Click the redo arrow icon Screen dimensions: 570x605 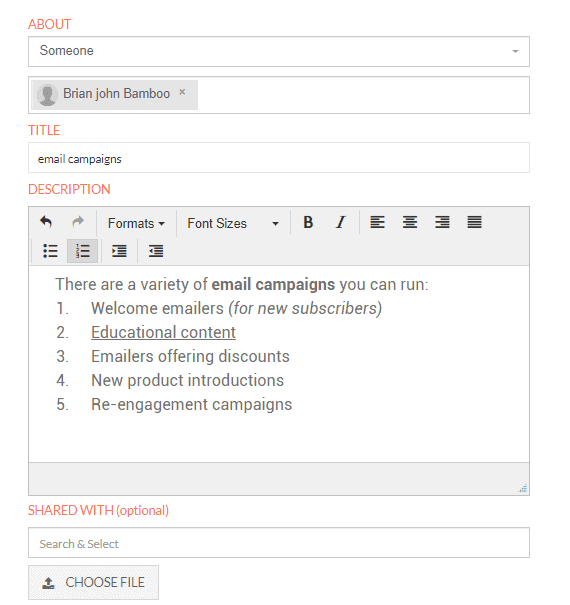78,223
